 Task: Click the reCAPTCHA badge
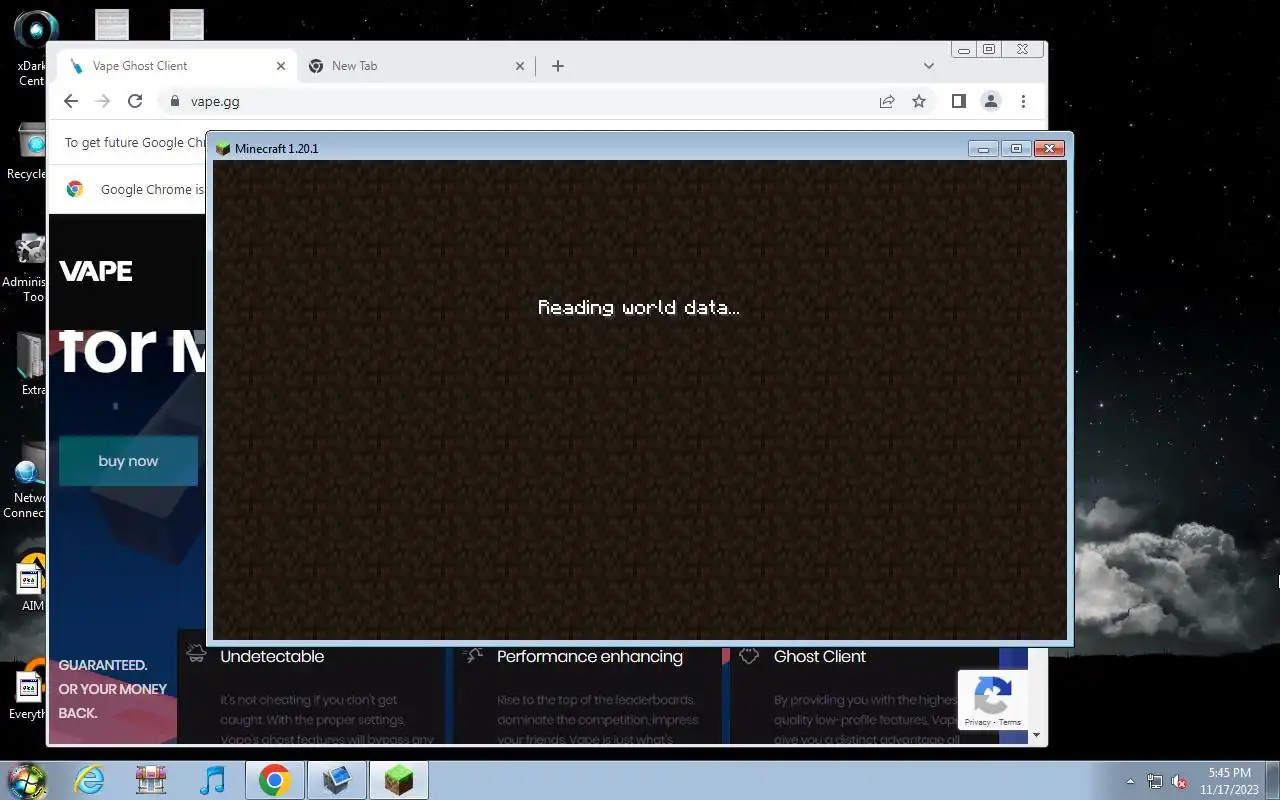point(992,699)
